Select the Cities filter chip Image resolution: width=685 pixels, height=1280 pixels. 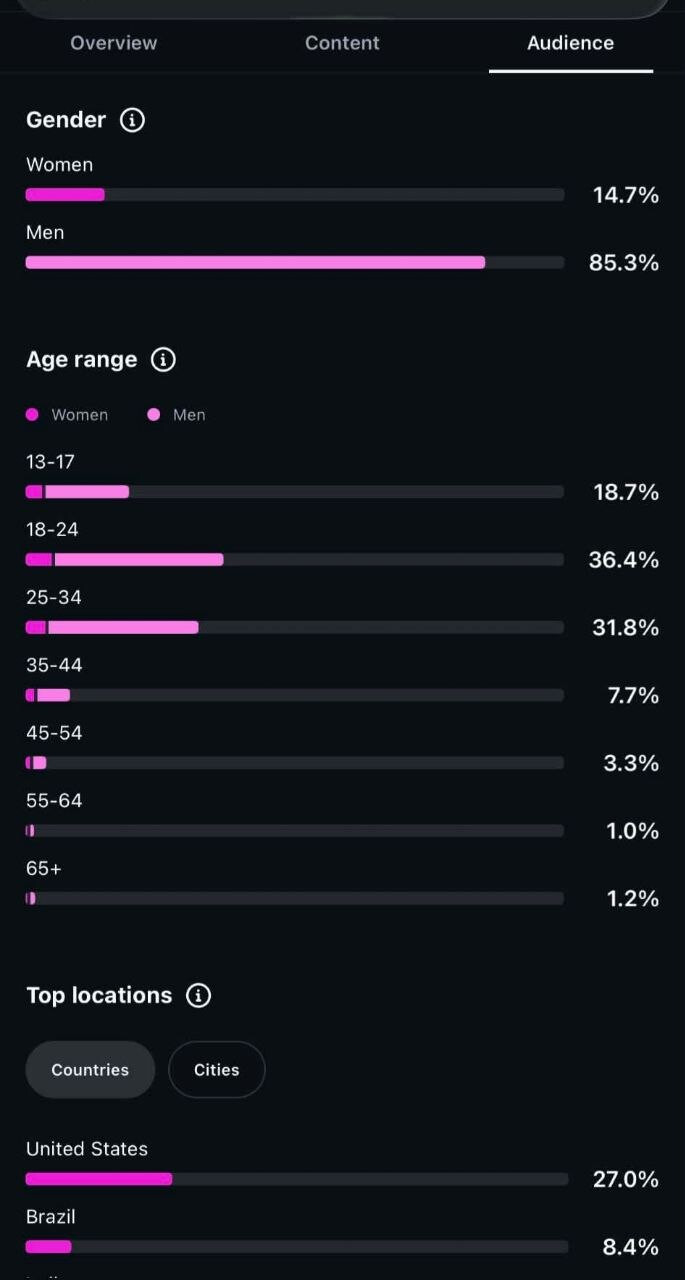(217, 1070)
